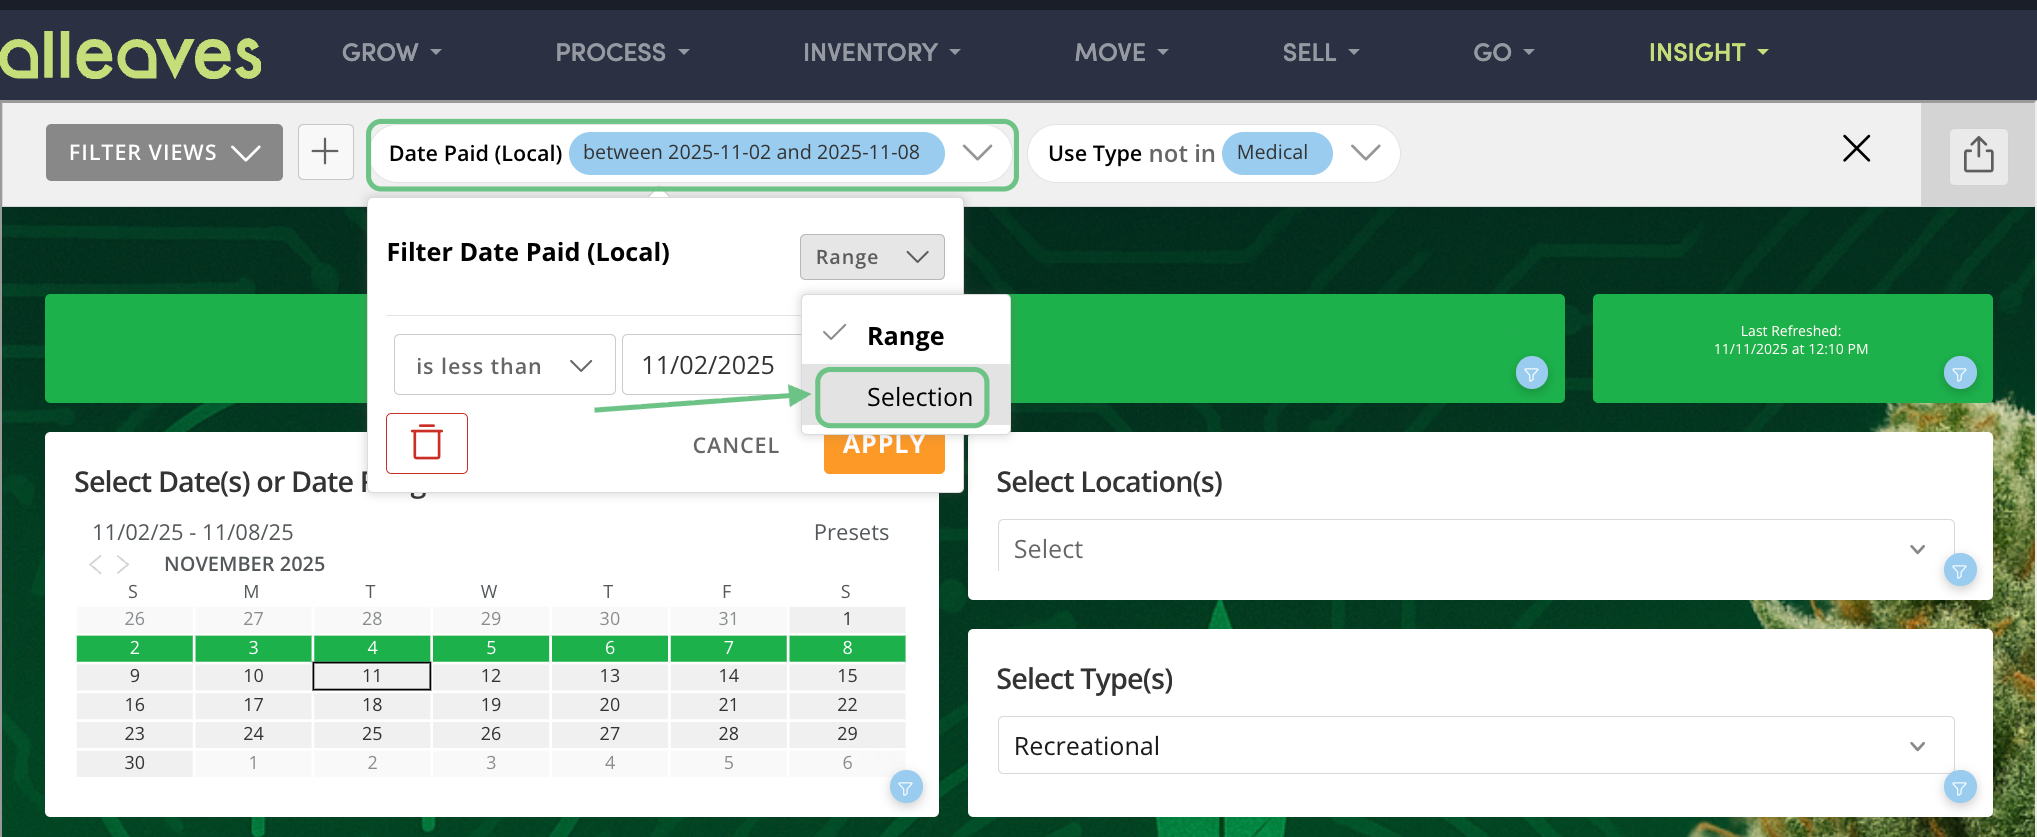Choose Range from the mode menu
2037x837 pixels.
[x=906, y=335]
